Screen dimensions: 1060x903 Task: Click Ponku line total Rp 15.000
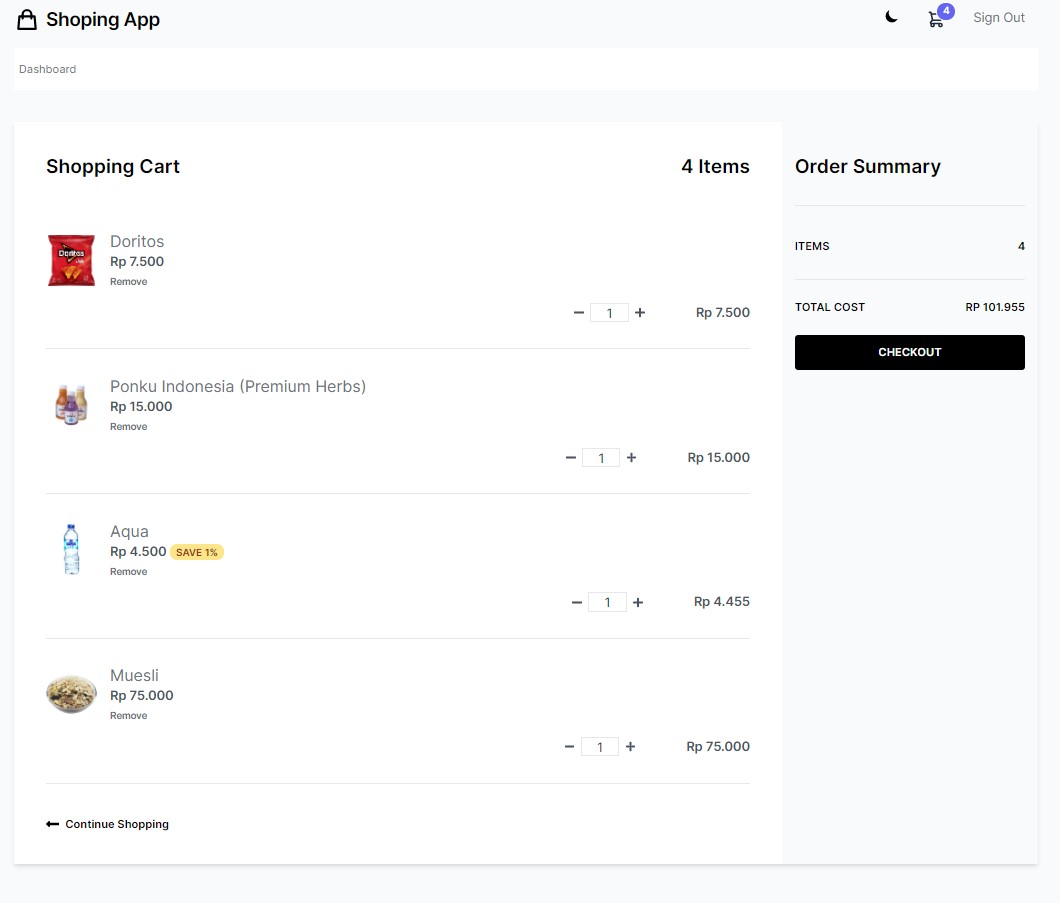point(719,457)
